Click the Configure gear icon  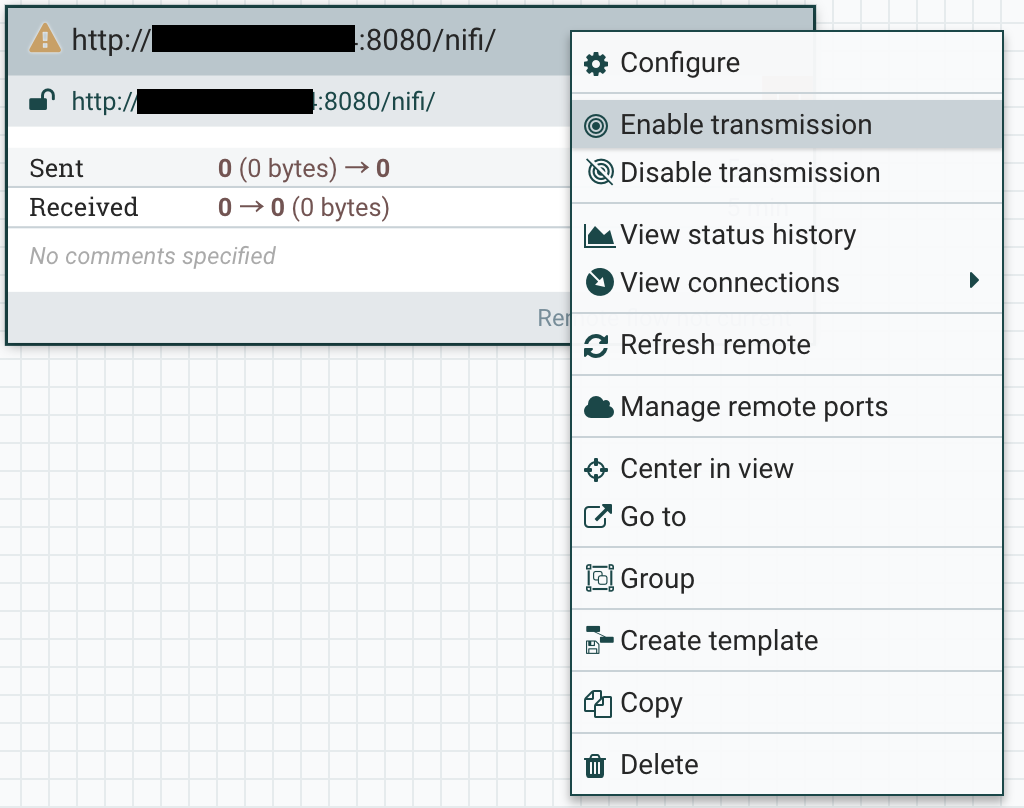(x=596, y=63)
